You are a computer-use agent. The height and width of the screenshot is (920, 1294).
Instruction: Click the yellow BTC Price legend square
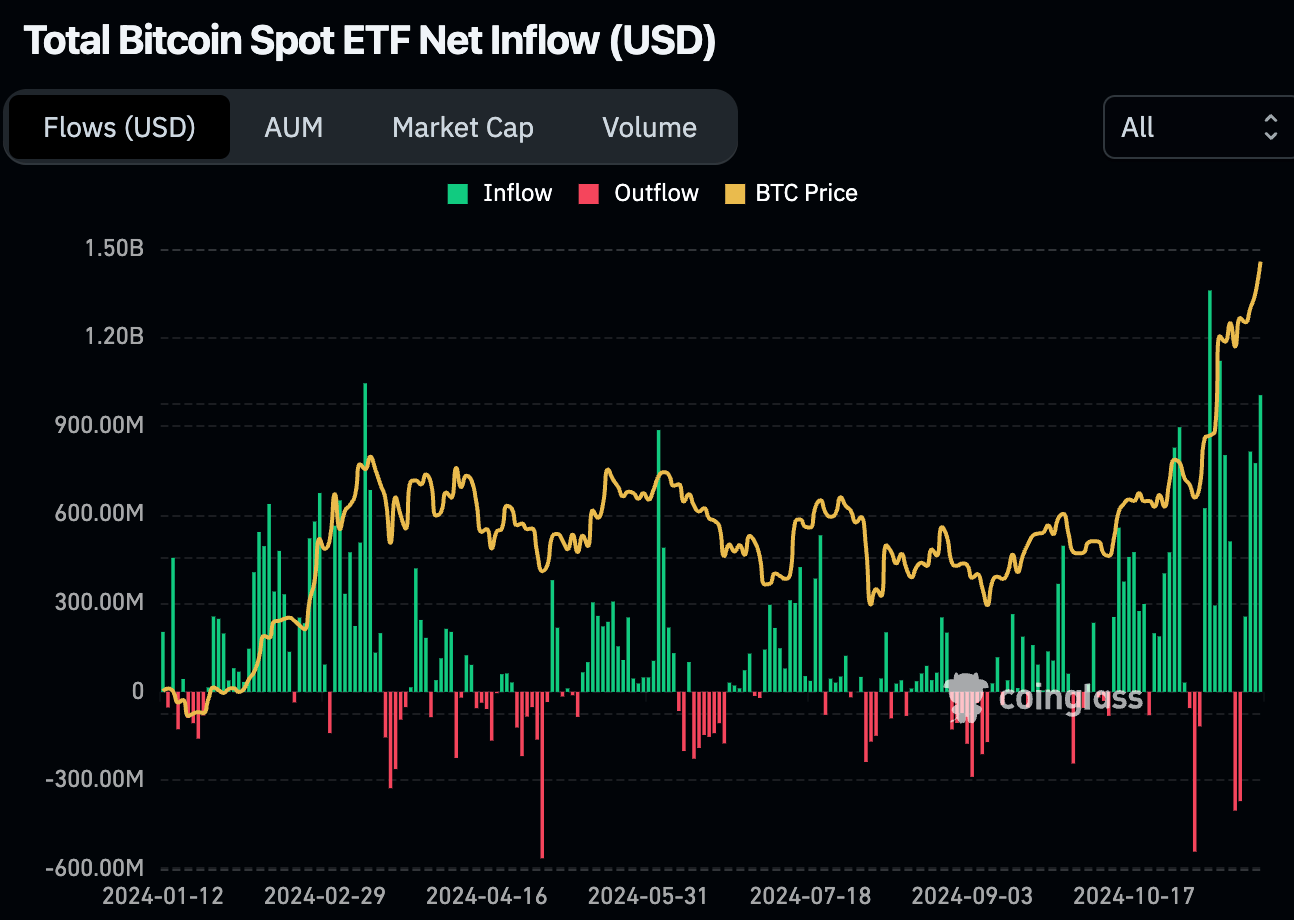(734, 194)
